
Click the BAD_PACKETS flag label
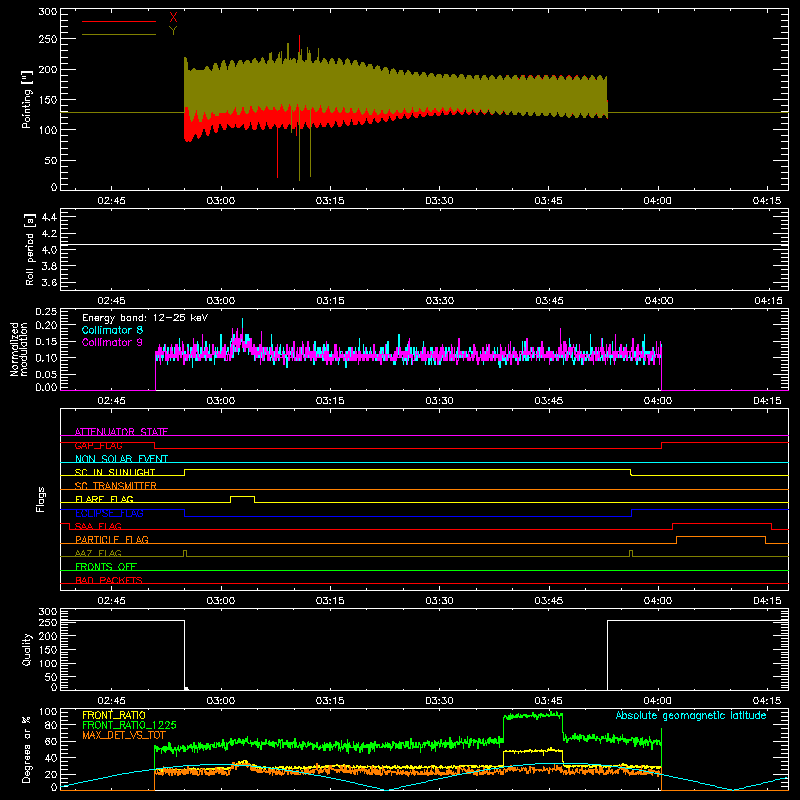(109, 580)
